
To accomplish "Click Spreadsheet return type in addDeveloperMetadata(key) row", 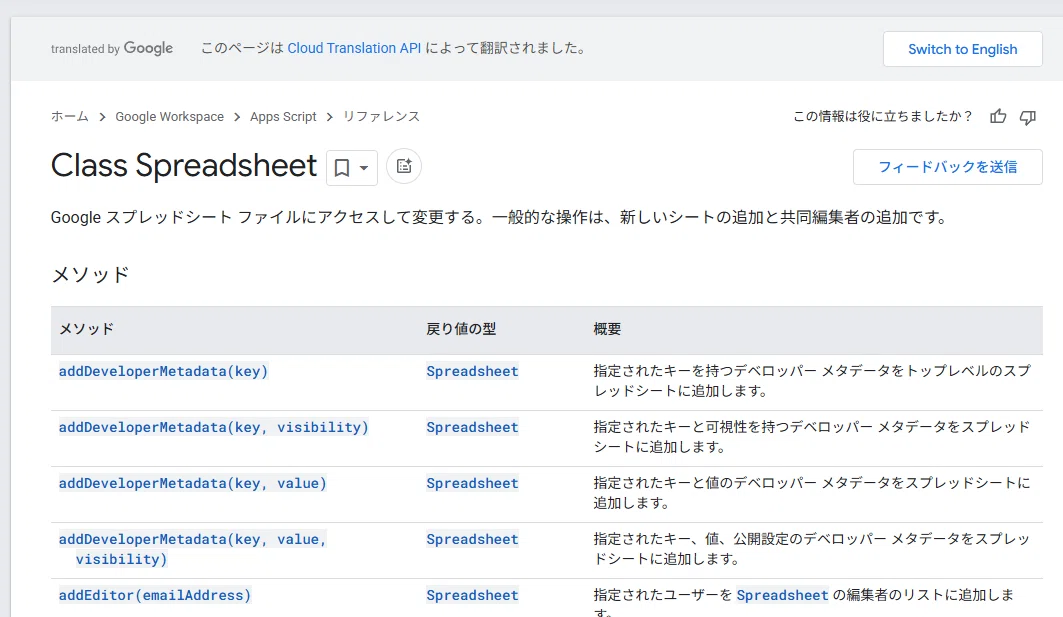I will pyautogui.click(x=473, y=371).
